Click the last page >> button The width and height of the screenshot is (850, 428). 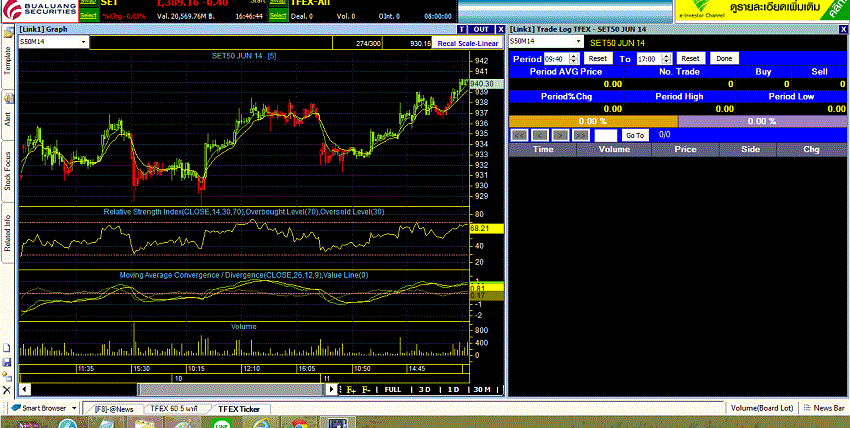coord(581,135)
